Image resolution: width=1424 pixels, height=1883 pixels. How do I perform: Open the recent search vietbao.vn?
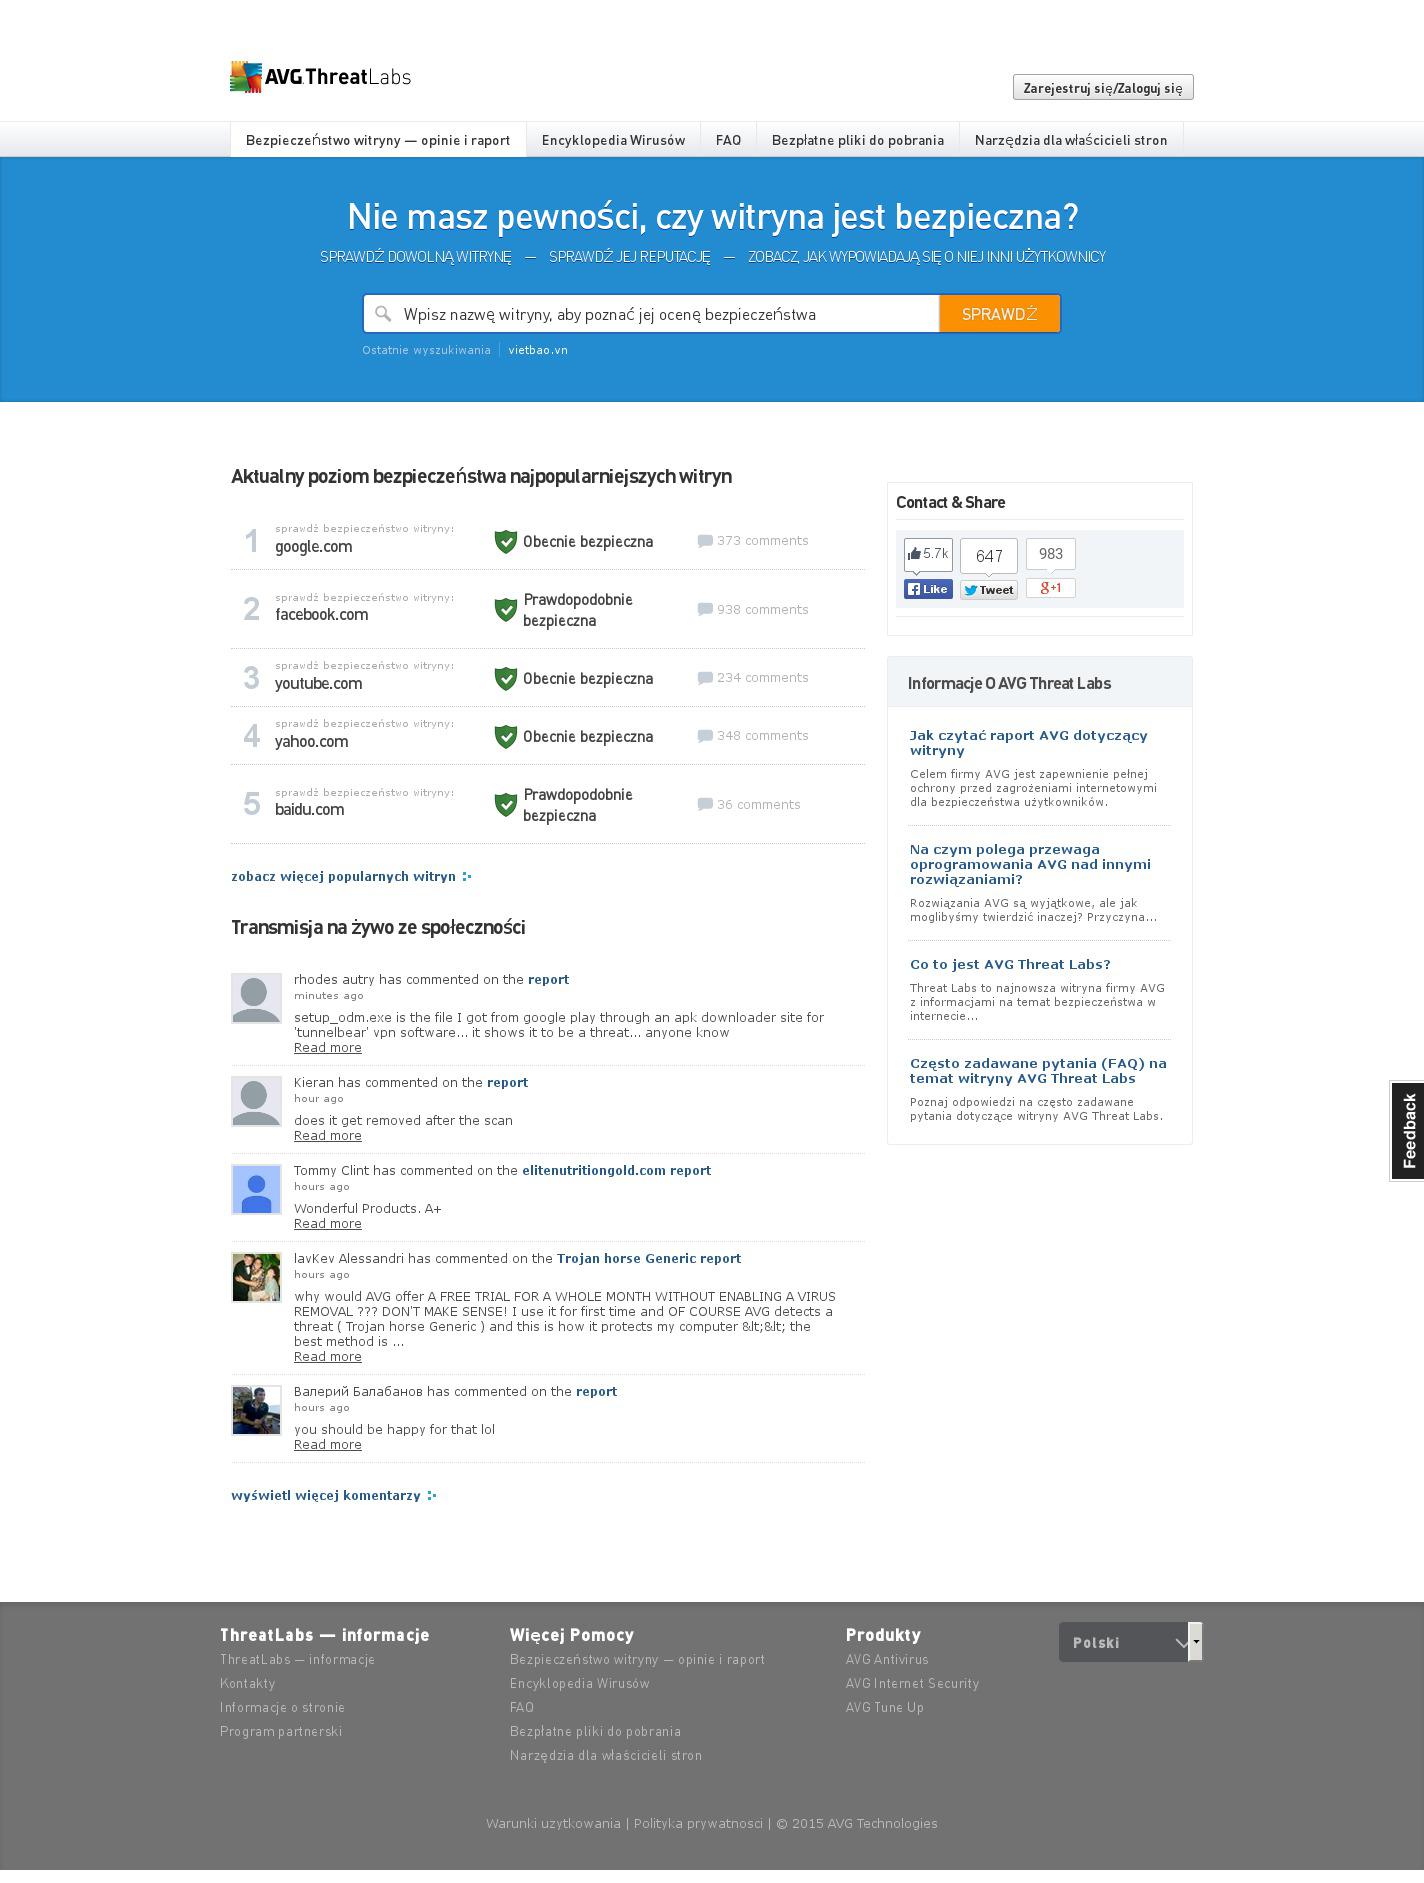point(537,350)
